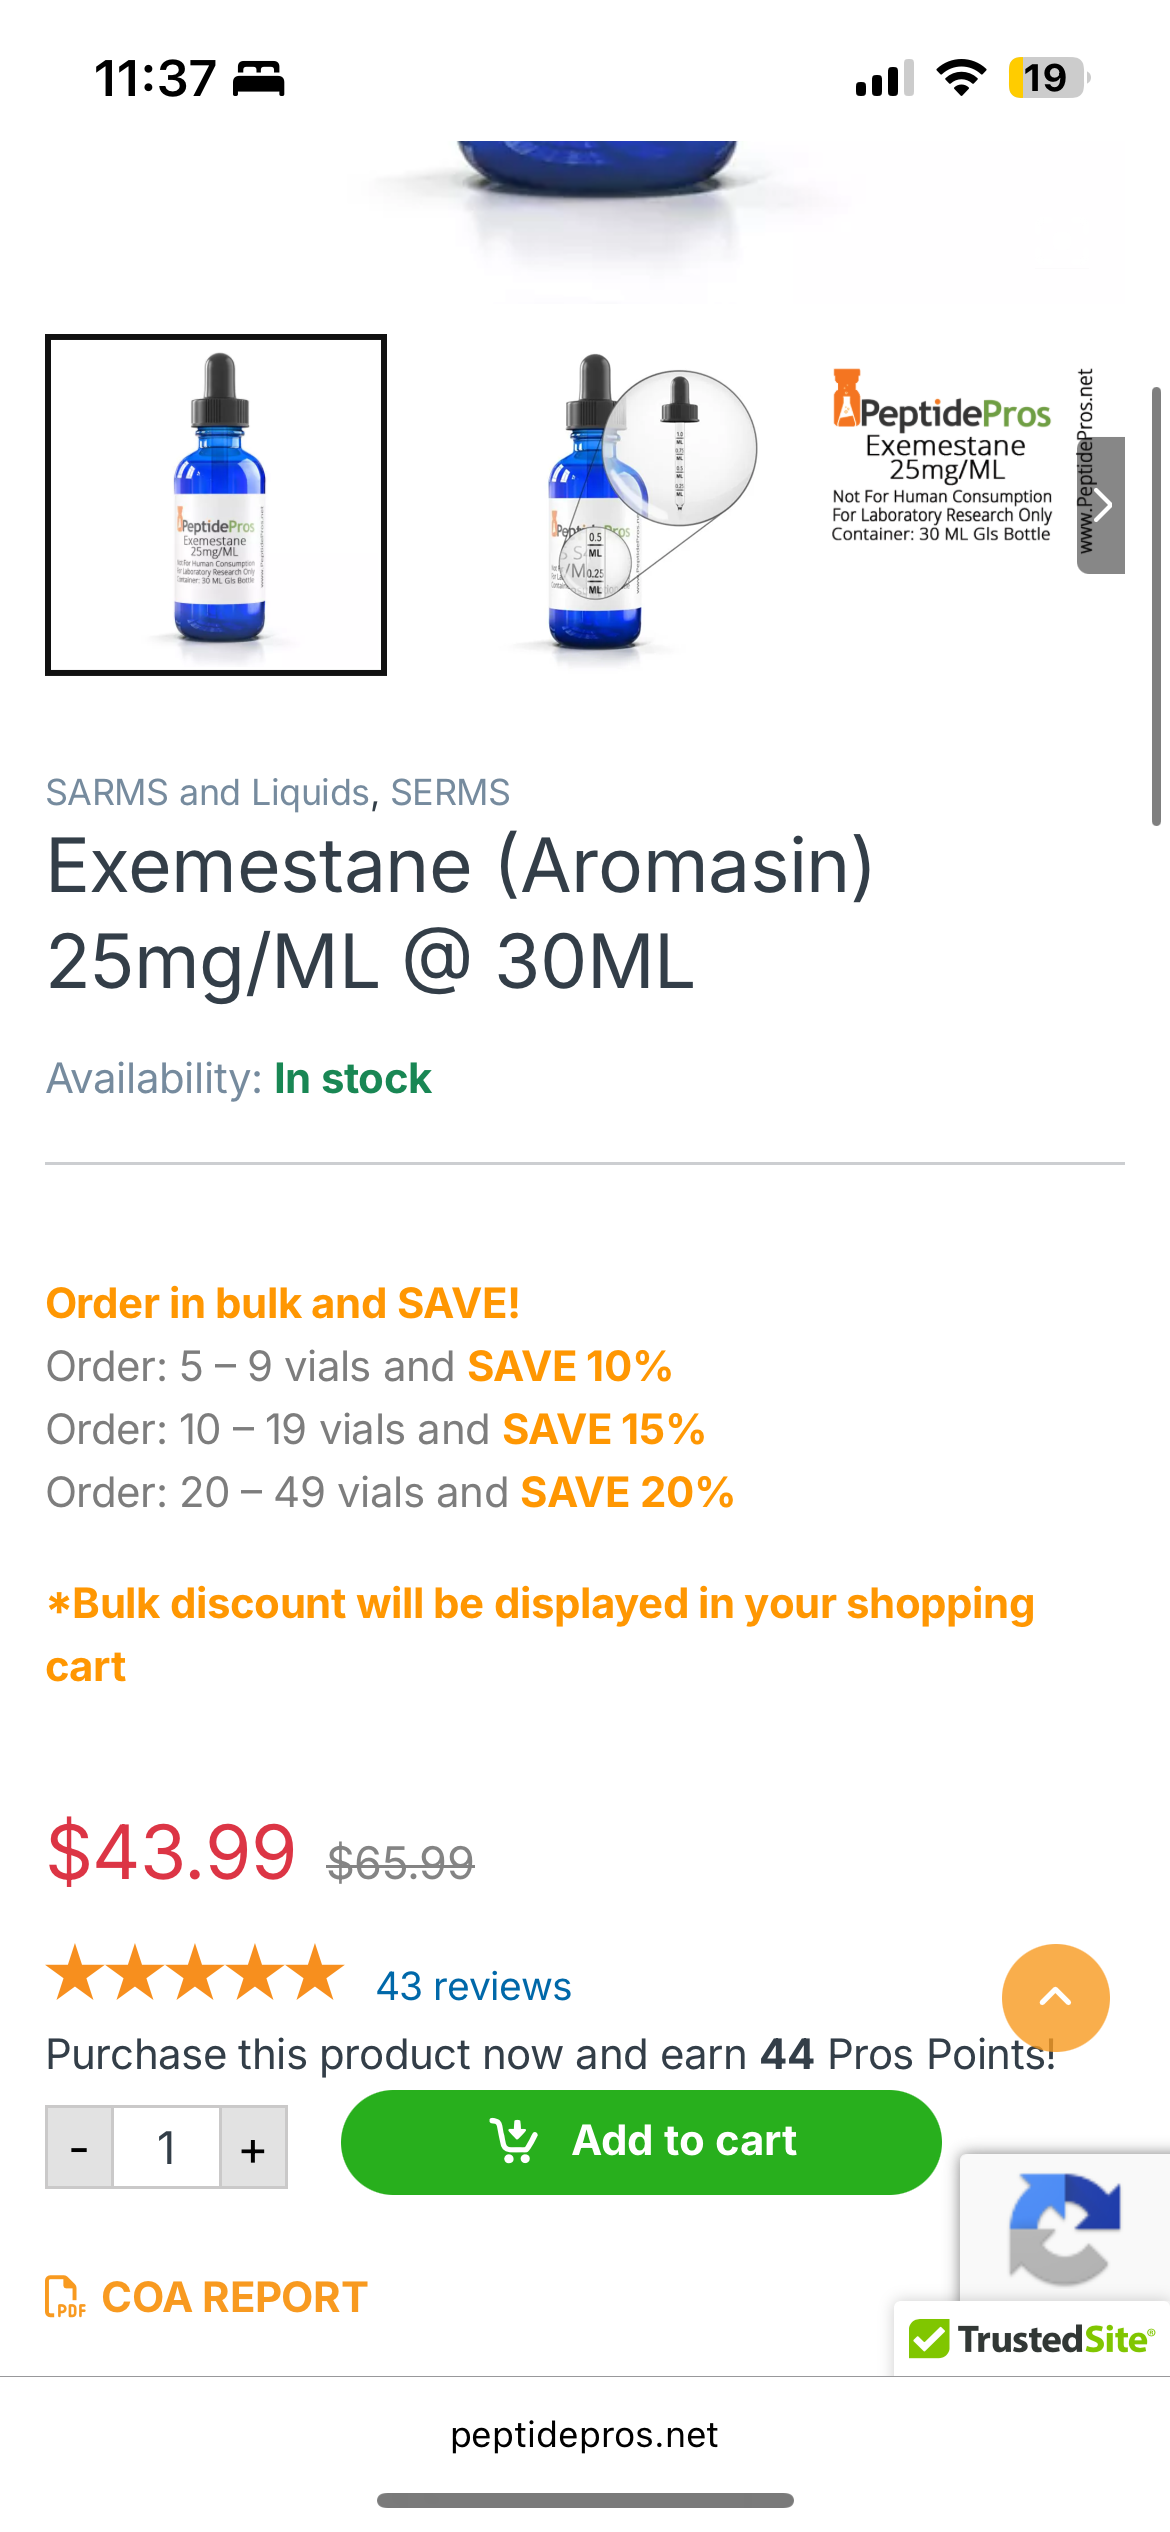Click the next image chevron arrow
The image size is (1170, 2532).
(x=1101, y=505)
